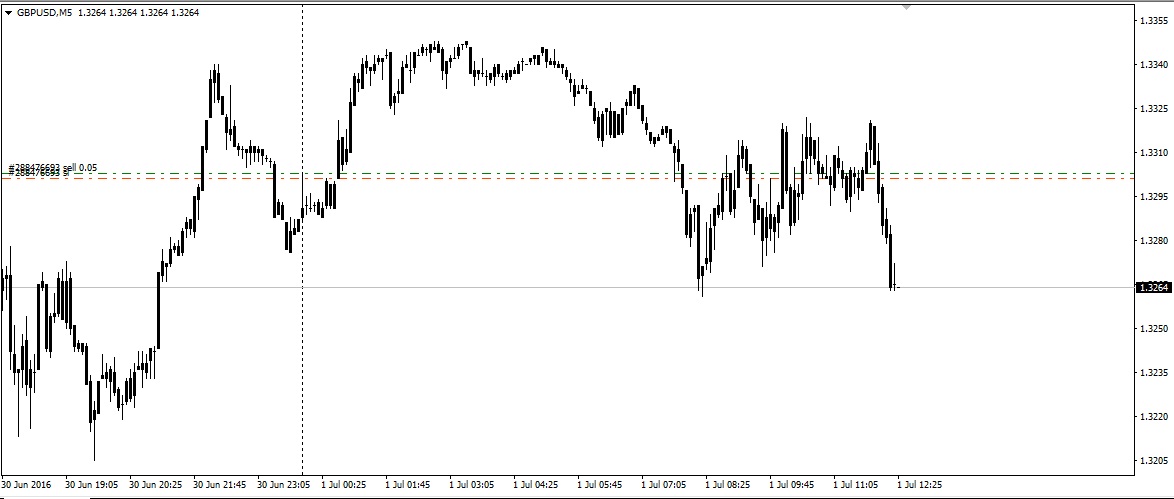Viewport: 1174px width, 499px height.
Task: Click the dotted vertical day separator line
Action: click(302, 240)
